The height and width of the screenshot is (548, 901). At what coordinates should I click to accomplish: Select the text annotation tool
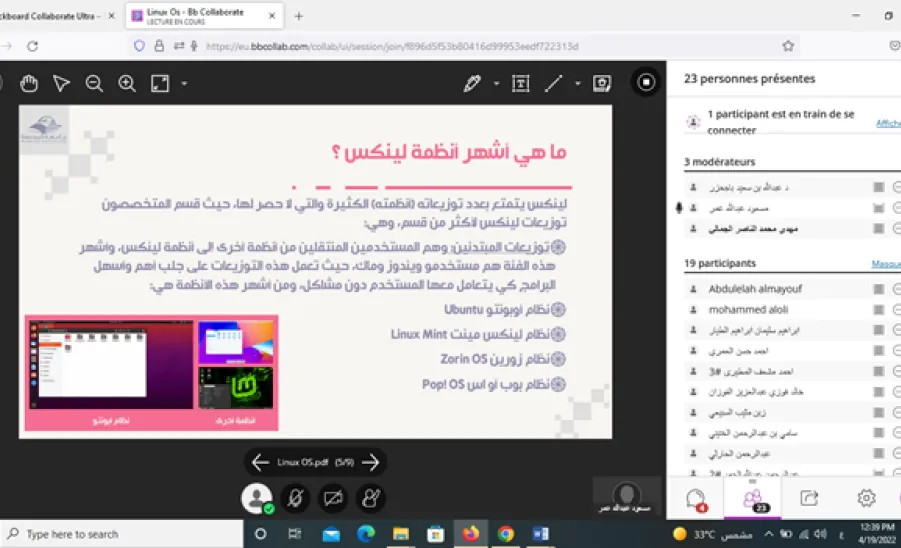[520, 84]
